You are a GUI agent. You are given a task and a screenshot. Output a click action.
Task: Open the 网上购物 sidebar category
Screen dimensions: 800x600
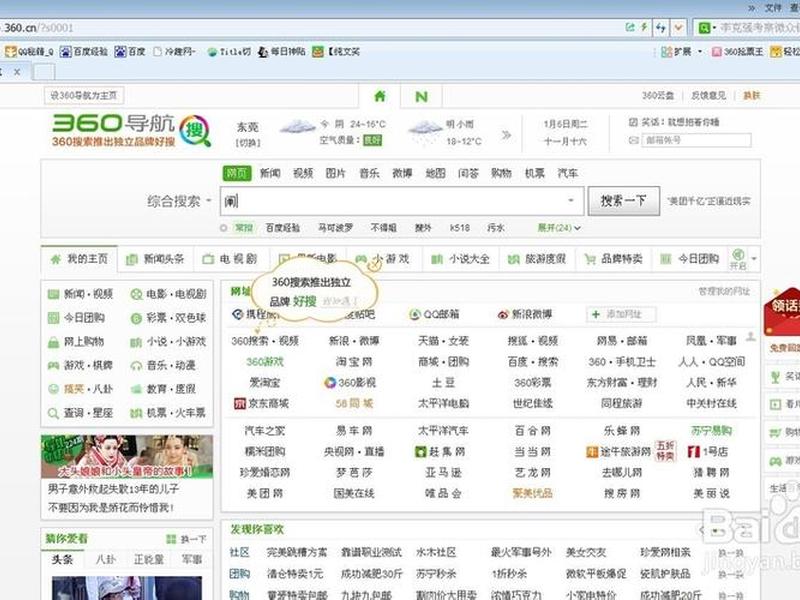click(76, 342)
